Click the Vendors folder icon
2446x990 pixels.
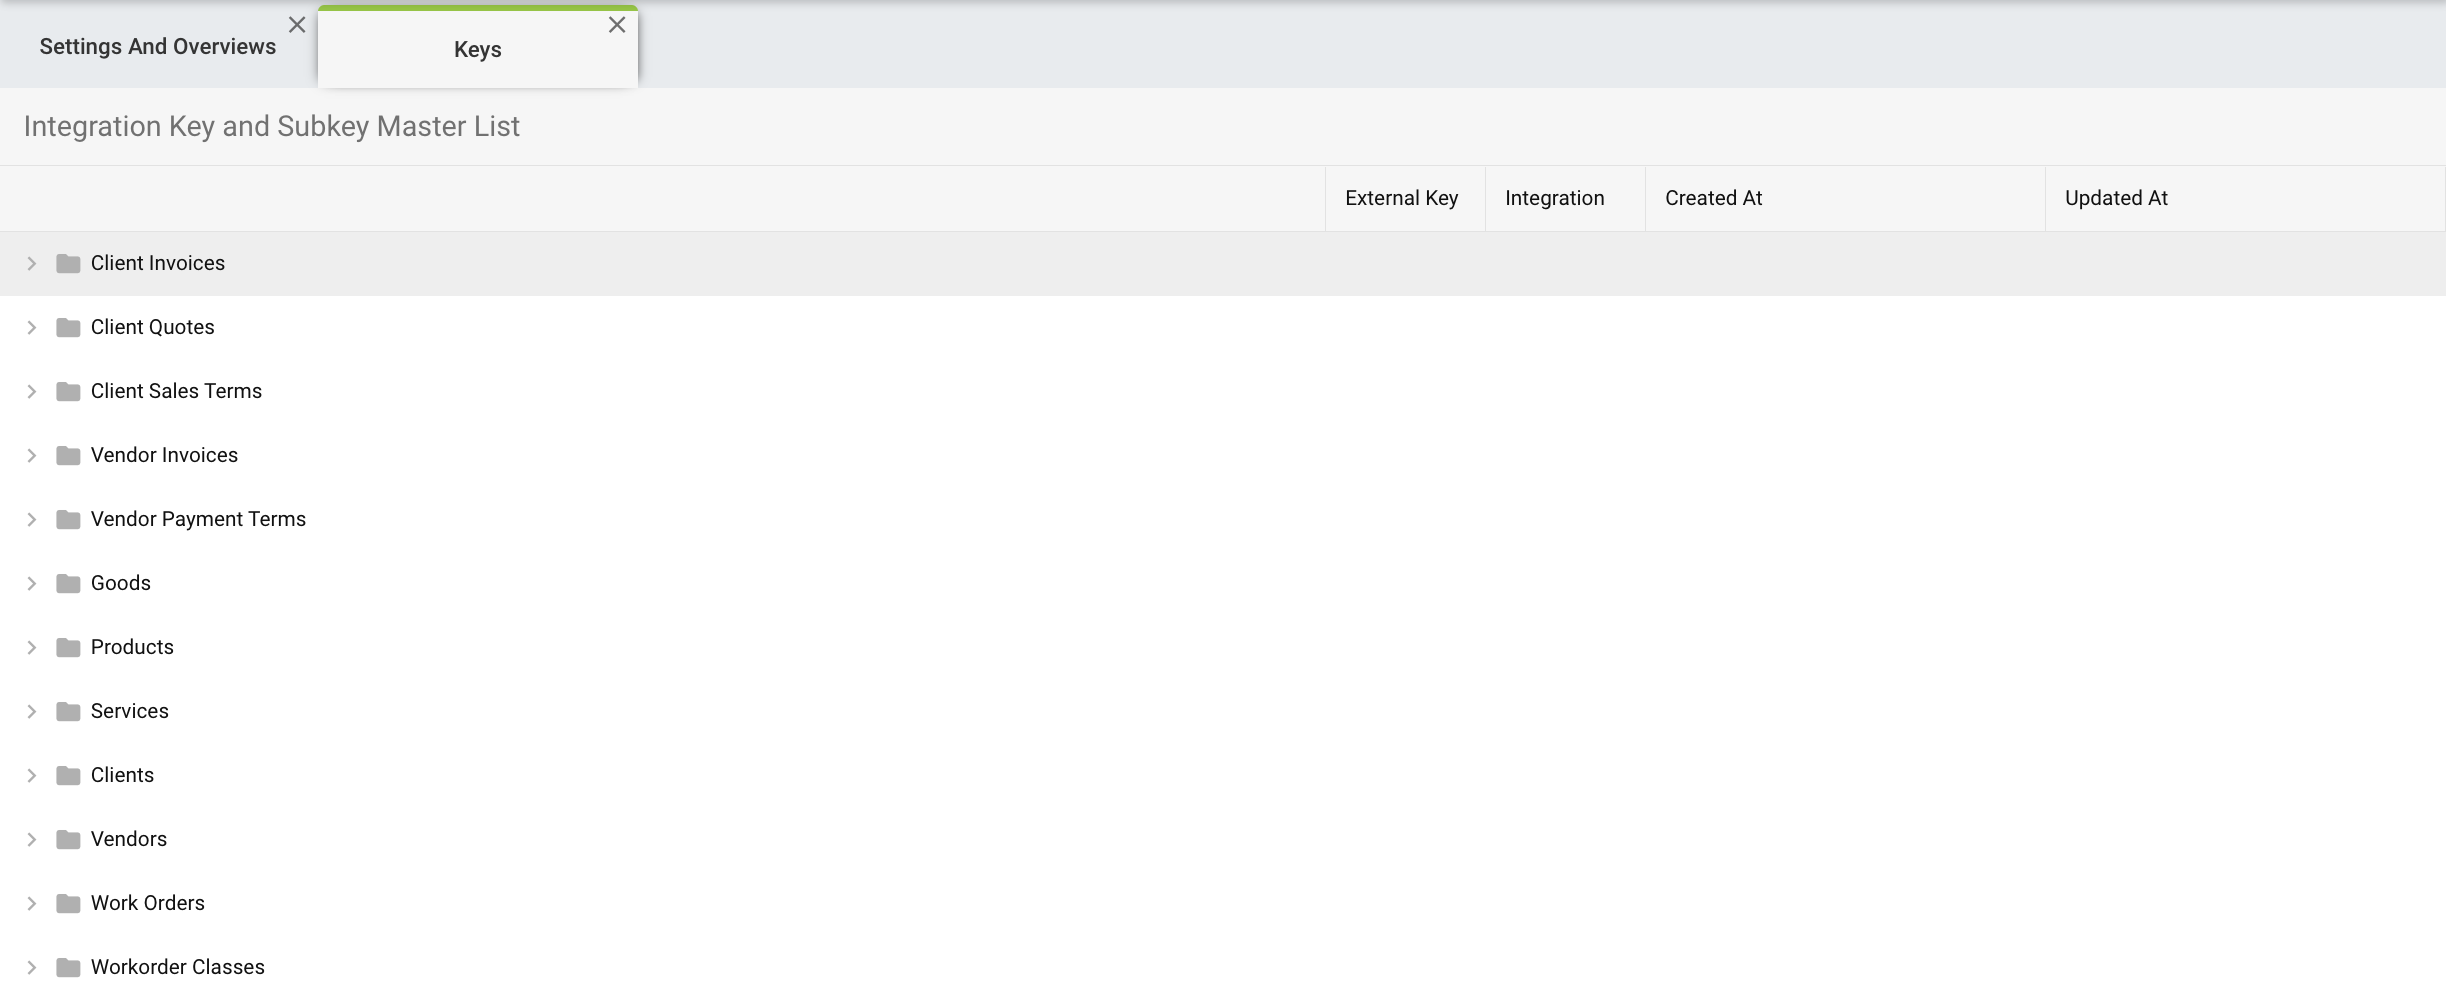pos(67,839)
